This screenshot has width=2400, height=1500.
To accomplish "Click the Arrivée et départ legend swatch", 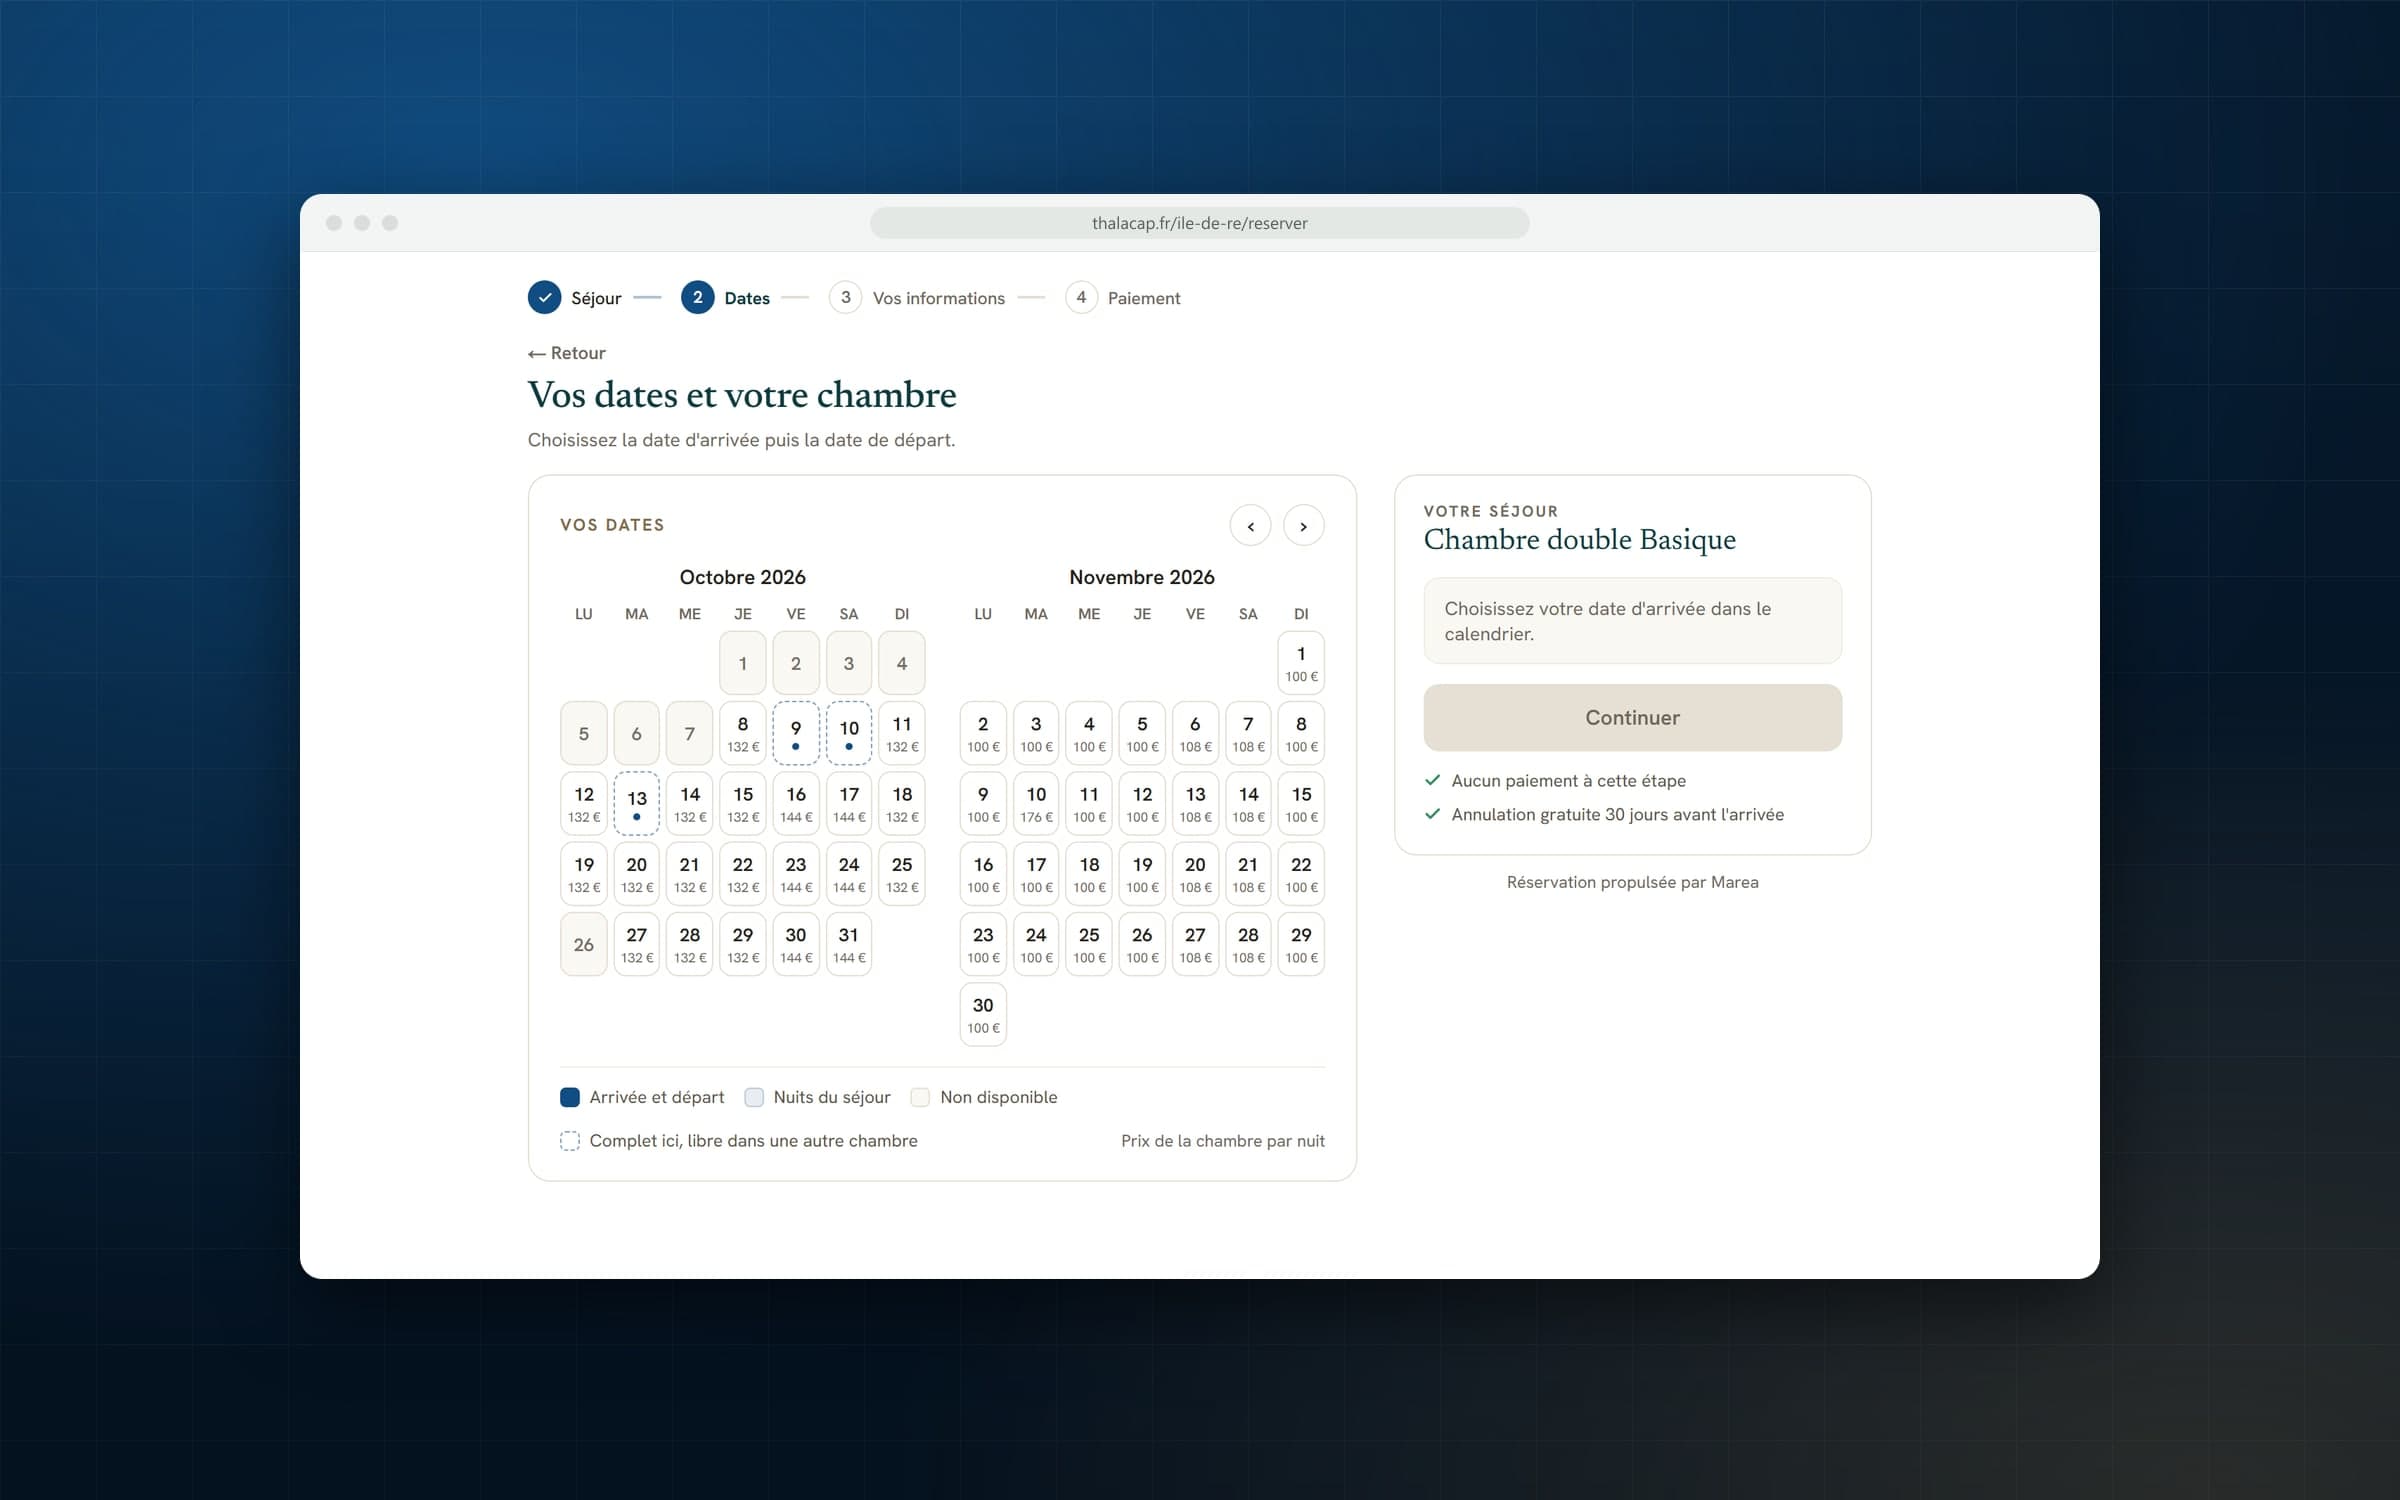I will click(570, 1097).
